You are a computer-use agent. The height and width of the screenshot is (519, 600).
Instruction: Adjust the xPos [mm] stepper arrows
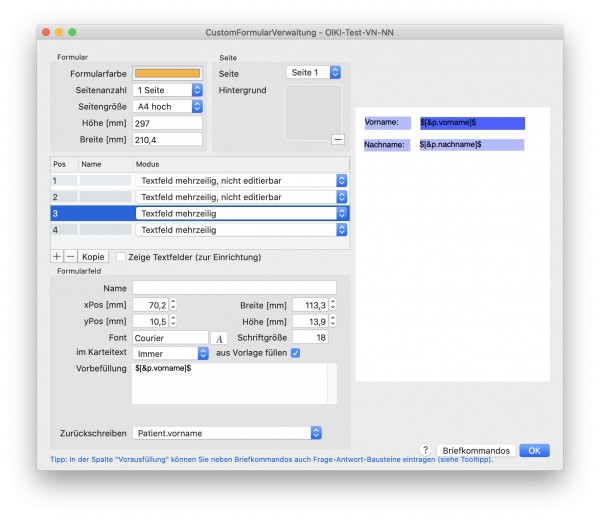coord(173,305)
